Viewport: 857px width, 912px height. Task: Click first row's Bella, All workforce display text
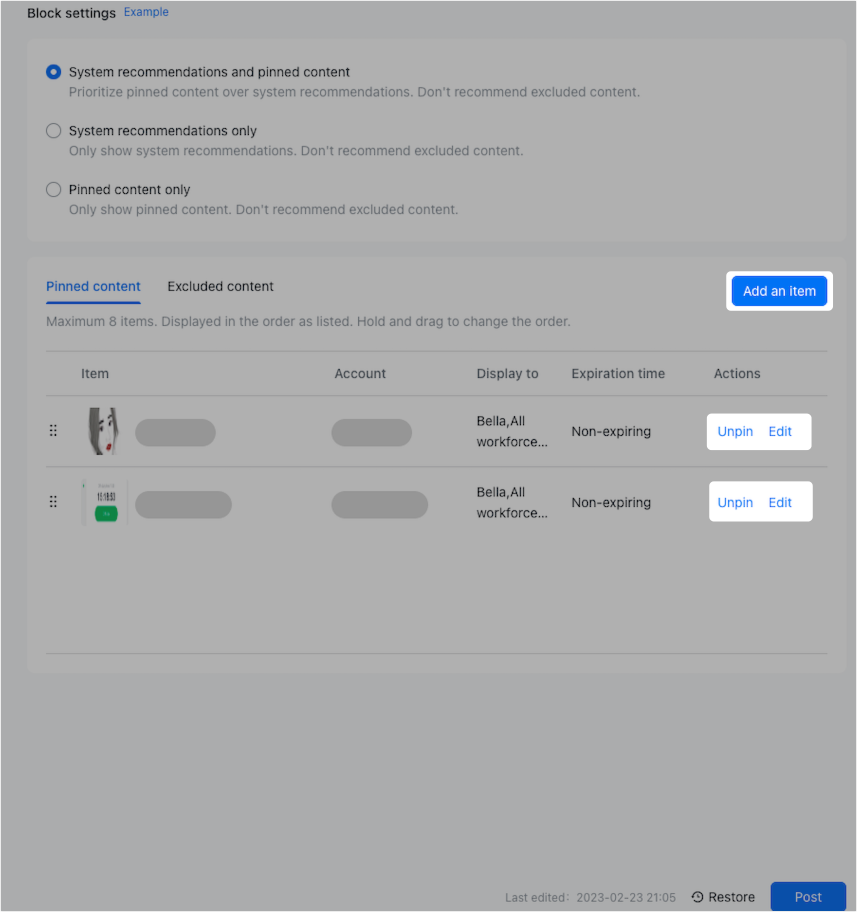(x=512, y=432)
